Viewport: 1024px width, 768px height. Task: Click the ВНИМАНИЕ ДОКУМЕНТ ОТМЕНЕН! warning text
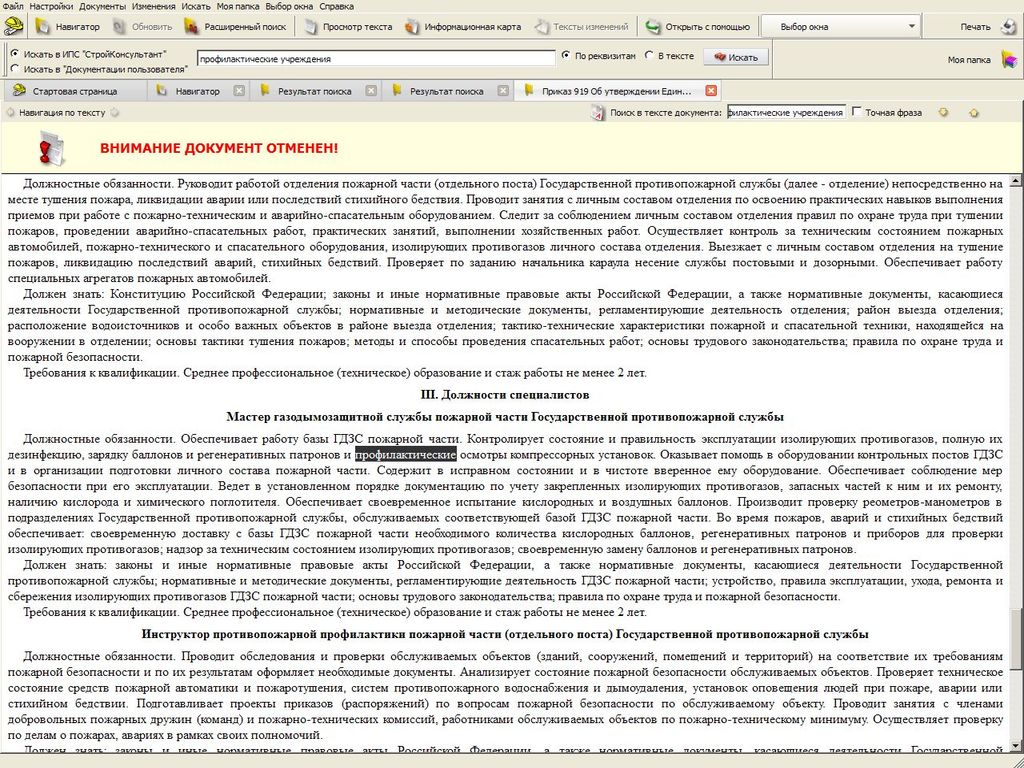point(219,148)
